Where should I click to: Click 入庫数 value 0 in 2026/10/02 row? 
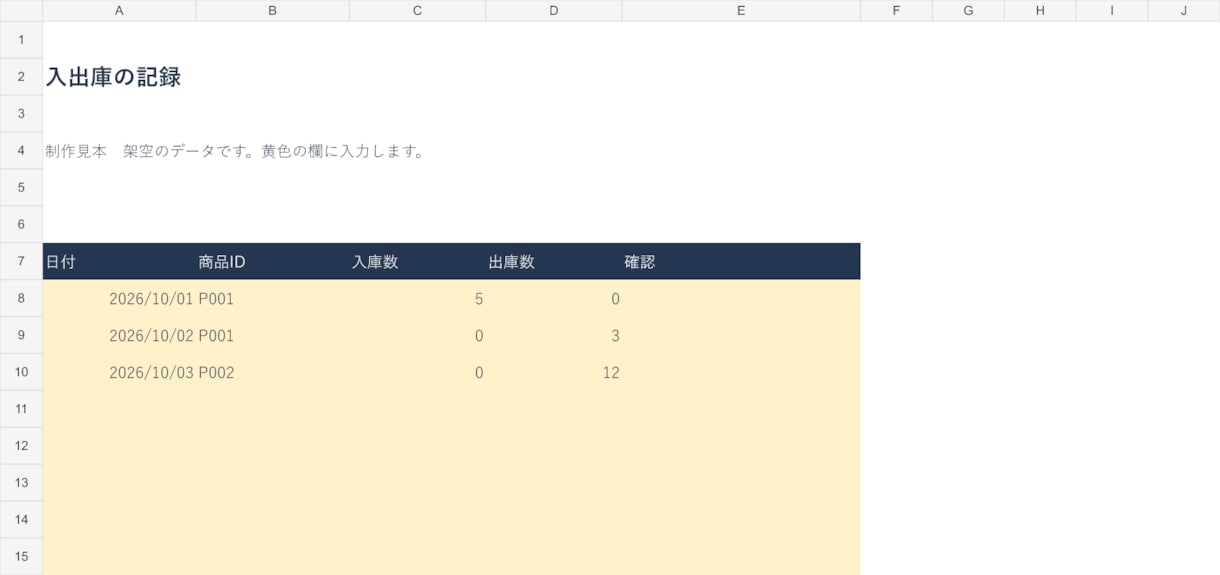[418, 336]
